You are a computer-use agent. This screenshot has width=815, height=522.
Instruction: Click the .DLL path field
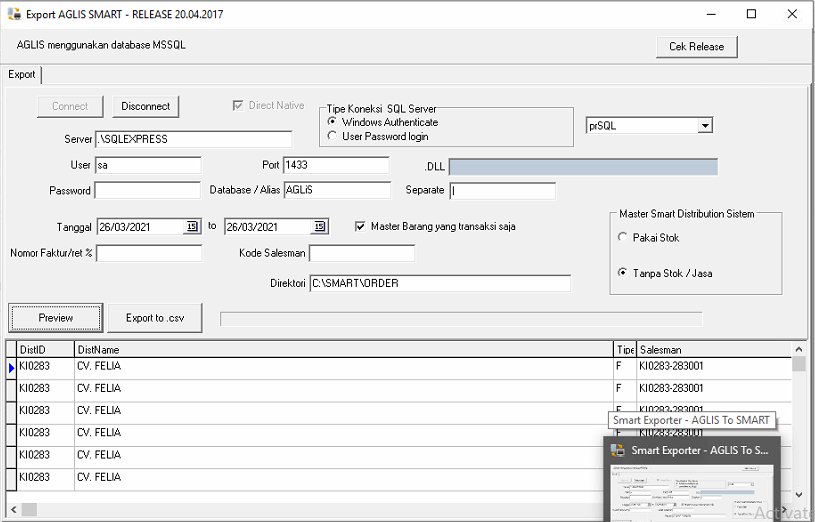click(583, 167)
